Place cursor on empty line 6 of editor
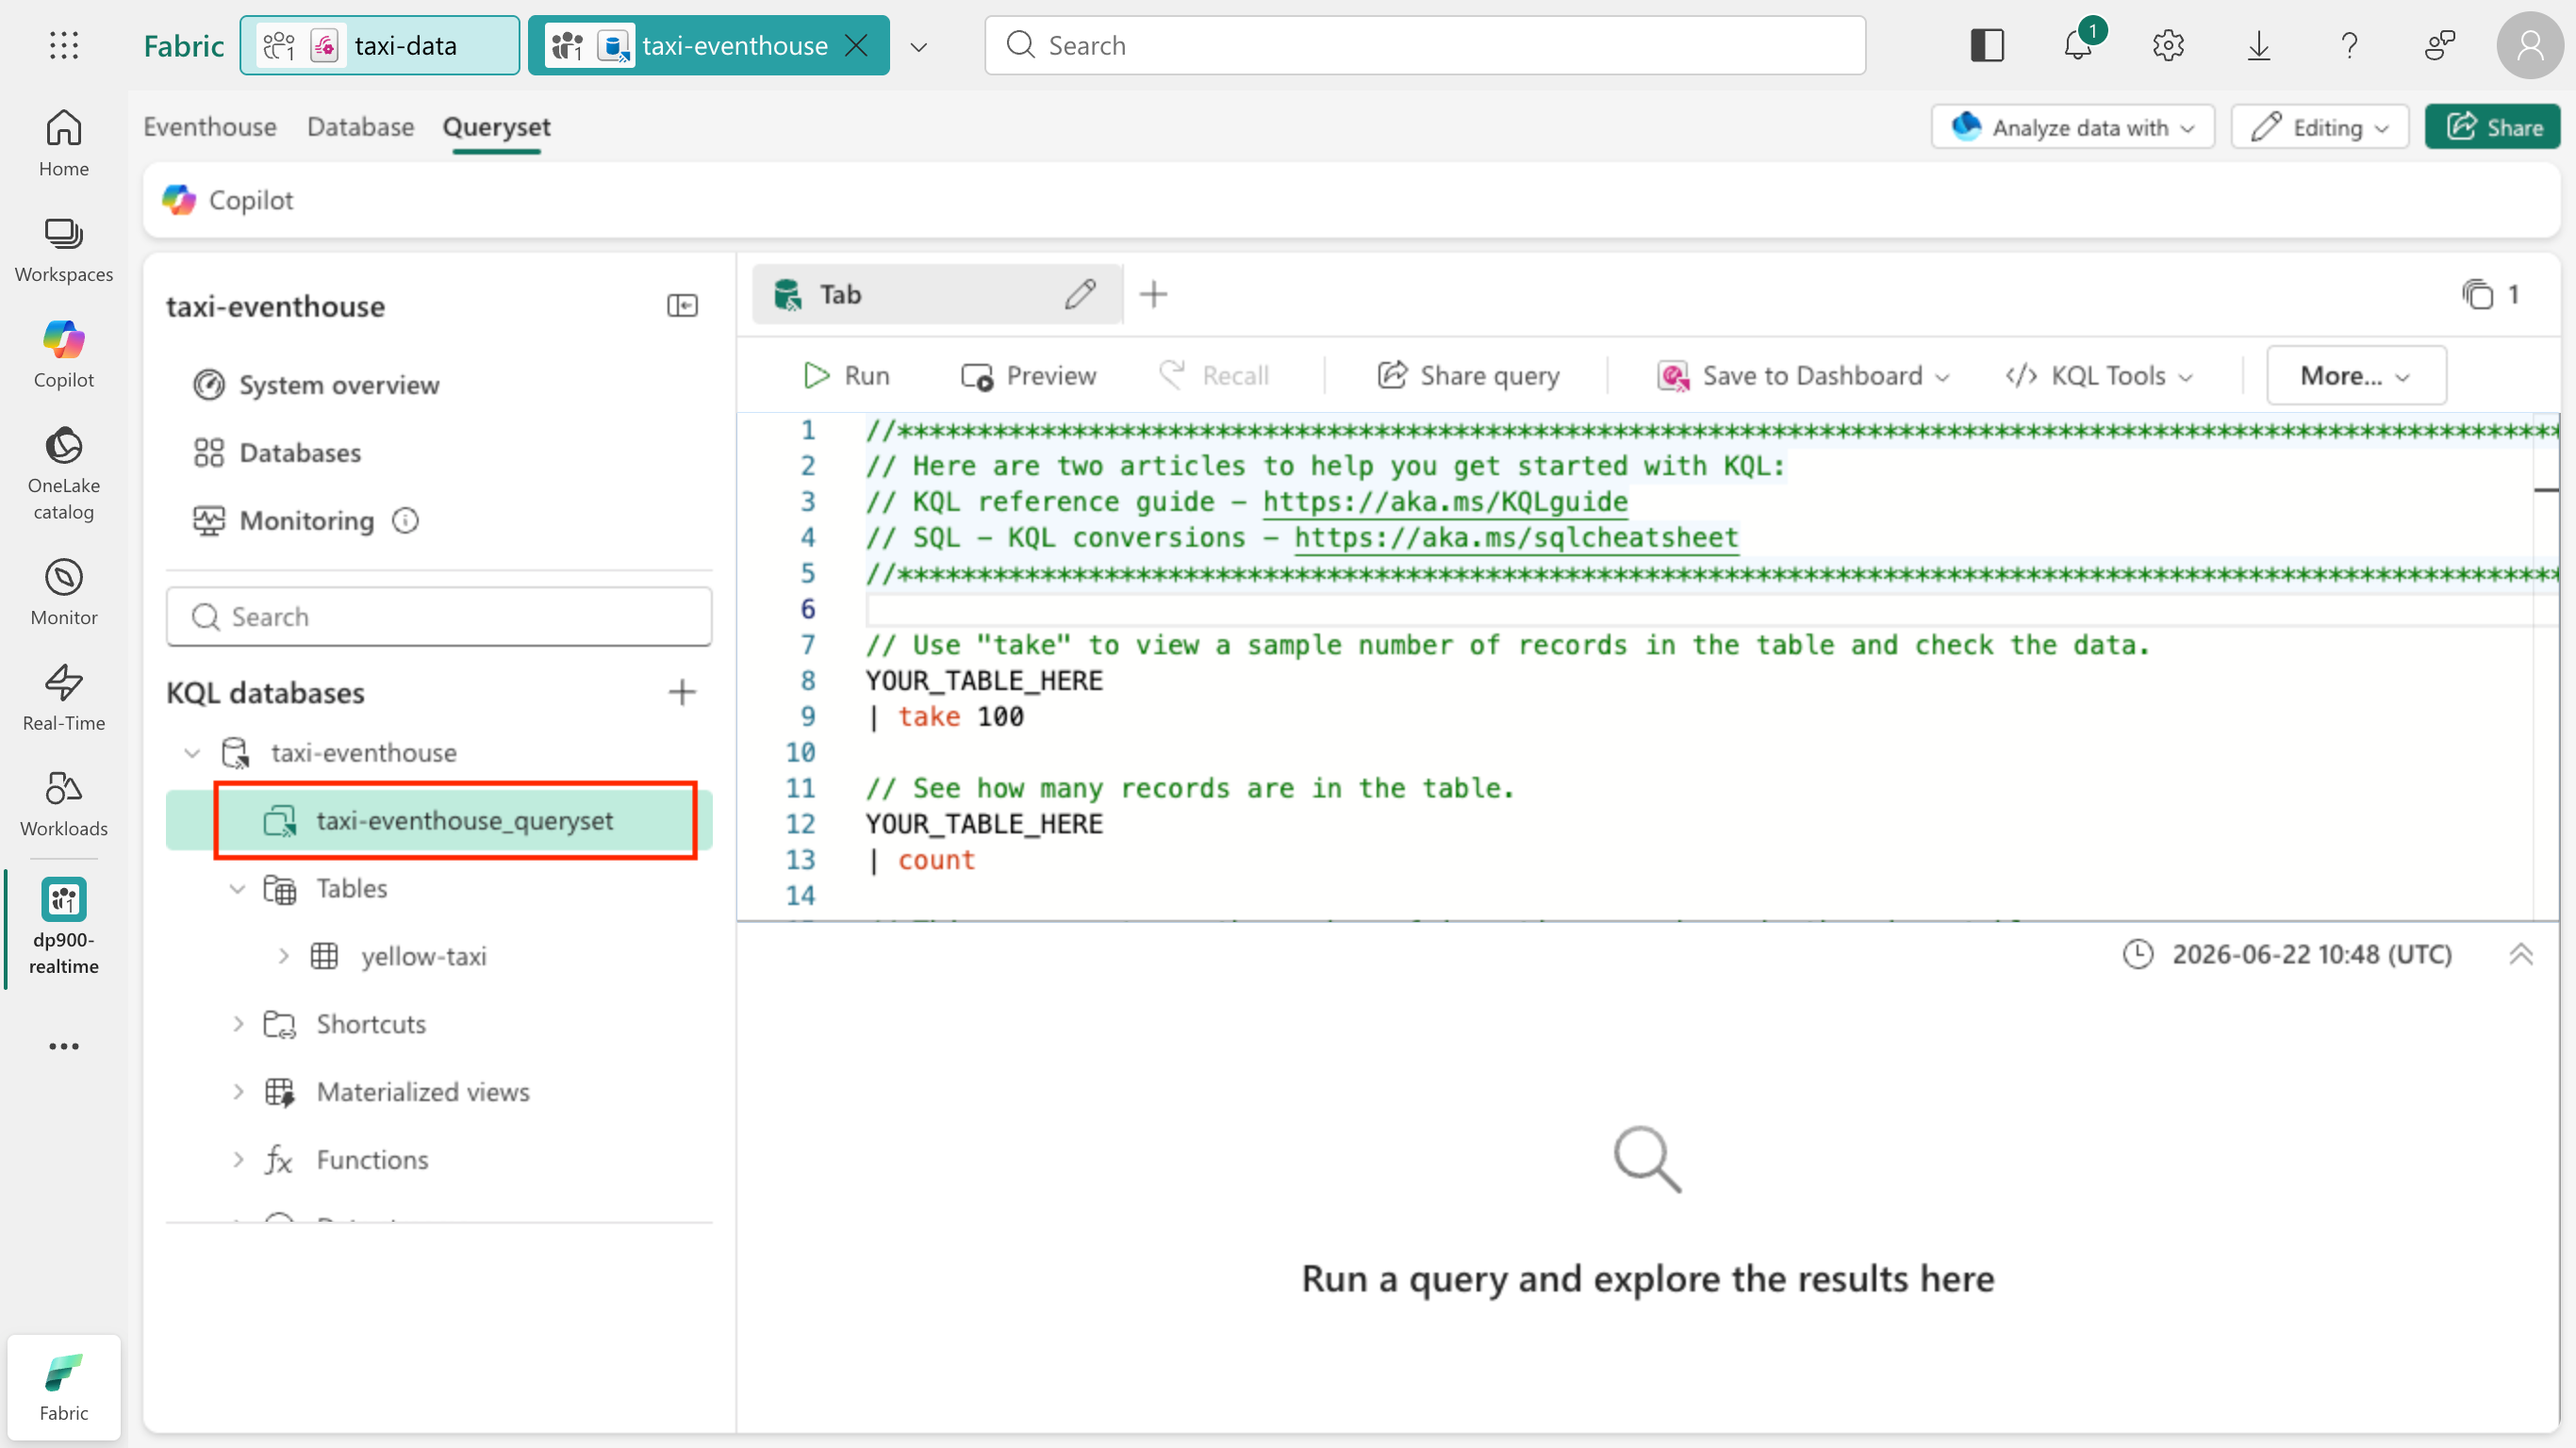Viewport: 2576px width, 1448px height. click(1700, 609)
